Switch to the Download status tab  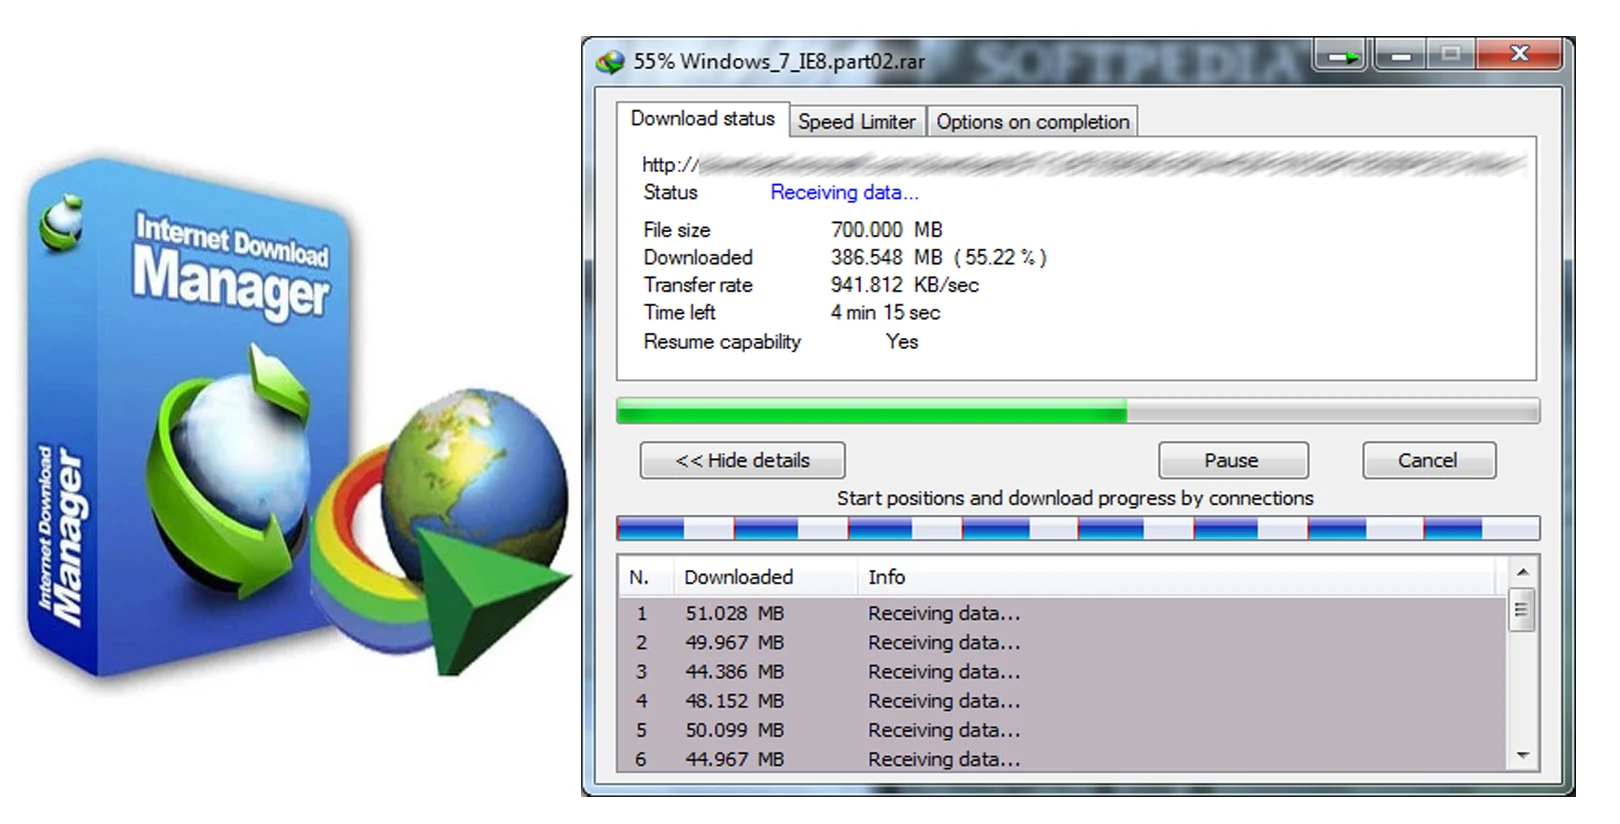click(x=702, y=119)
